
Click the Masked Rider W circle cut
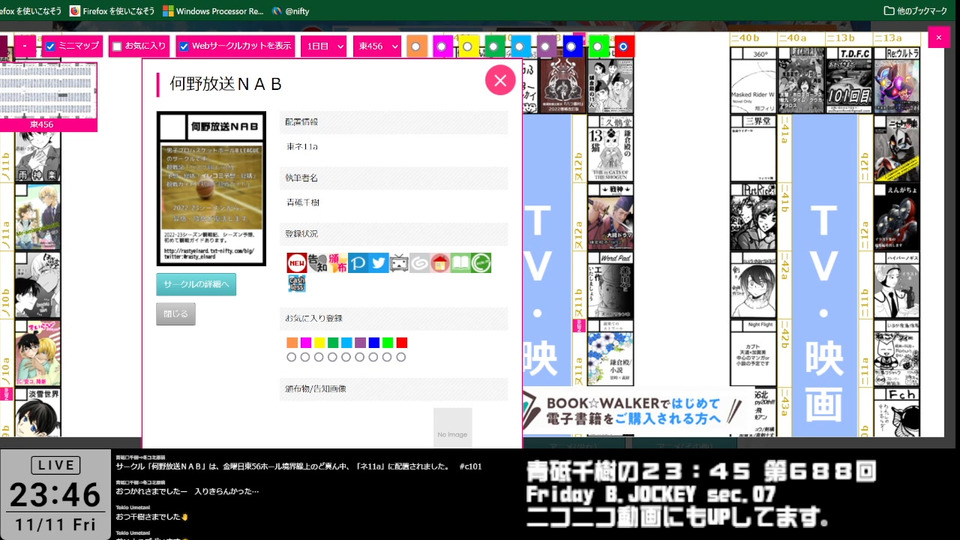(753, 80)
